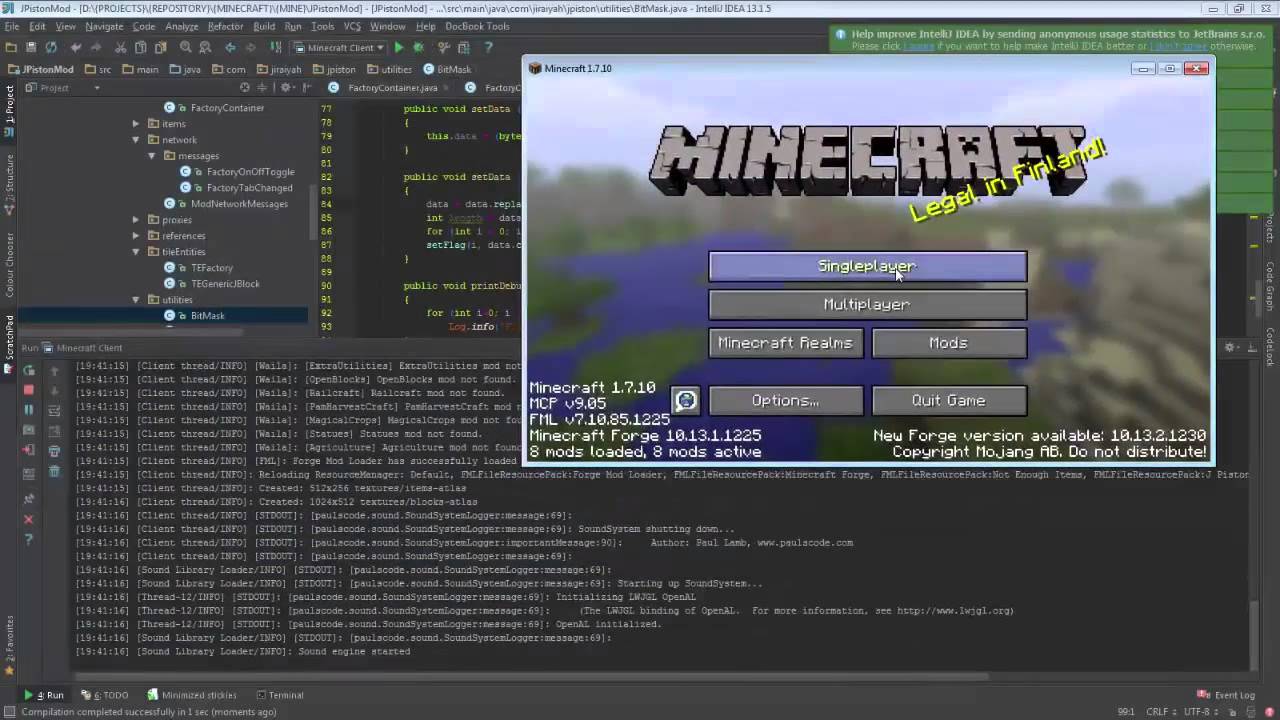Click the Pause output icon in Run panel

click(x=29, y=410)
